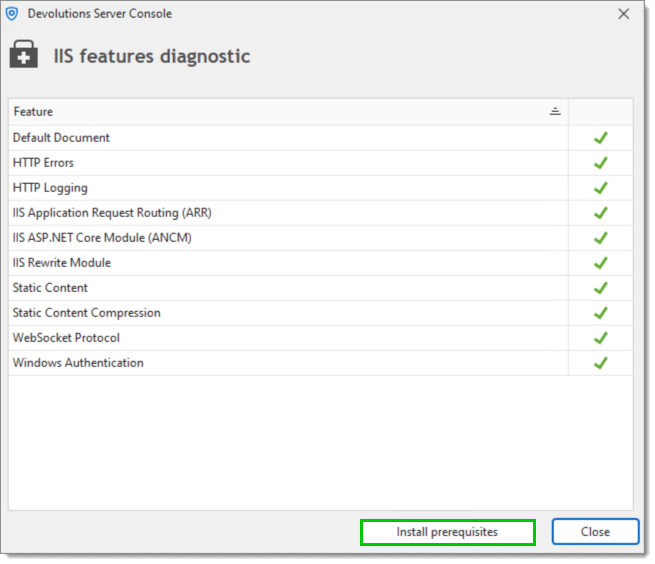Click the checkmark next to Static Content
655x564 pixels.
[601, 288]
